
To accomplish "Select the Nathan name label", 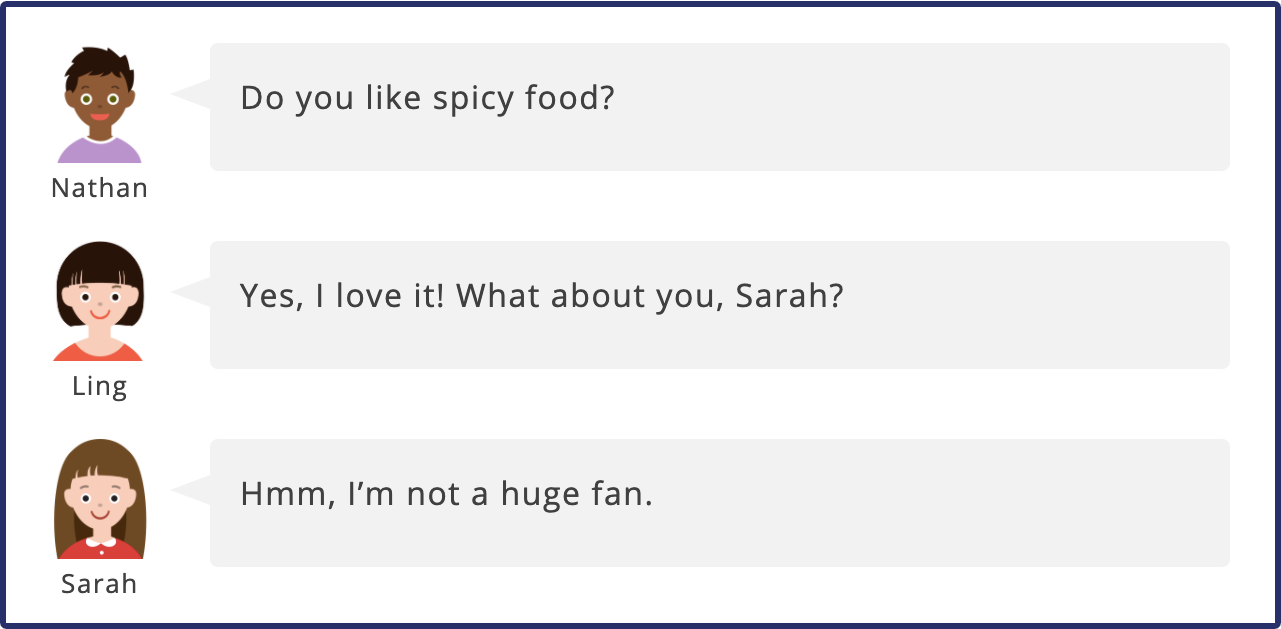I will pyautogui.click(x=99, y=188).
